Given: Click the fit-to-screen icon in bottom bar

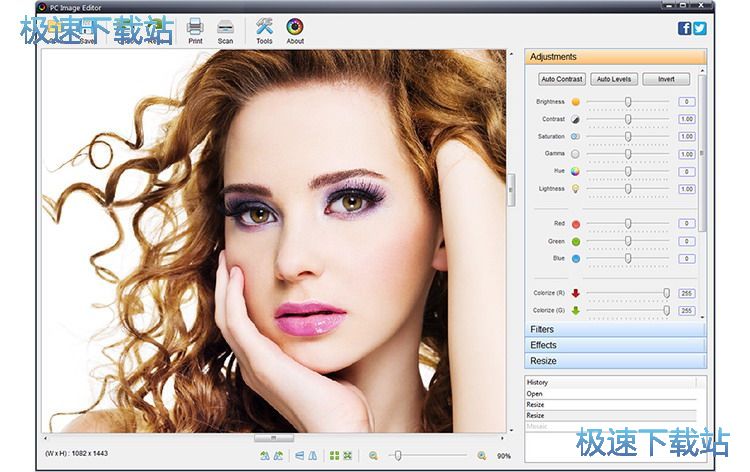Looking at the screenshot, I should click(x=348, y=455).
